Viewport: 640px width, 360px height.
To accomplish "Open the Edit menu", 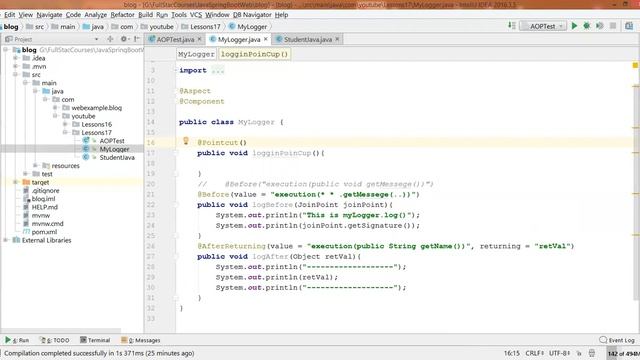I will click(x=9, y=15).
